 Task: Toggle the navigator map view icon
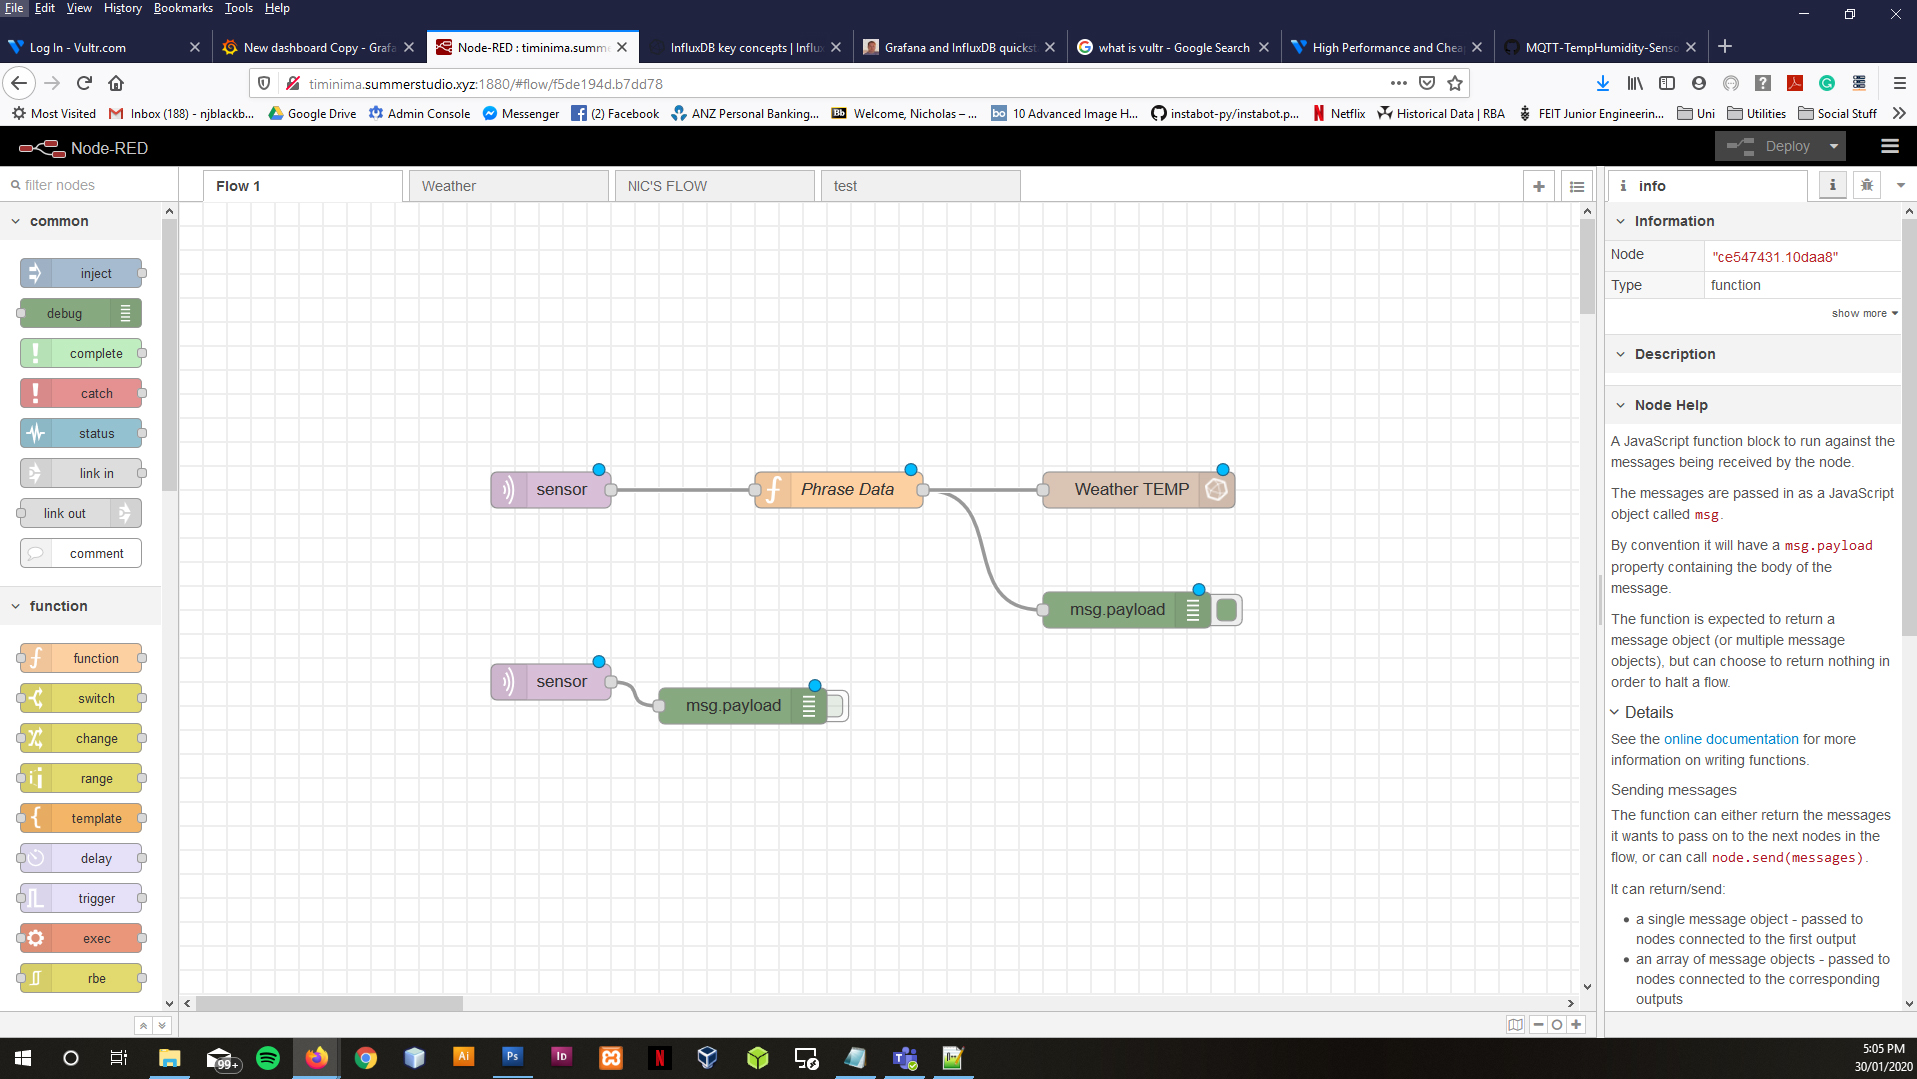click(1515, 1024)
